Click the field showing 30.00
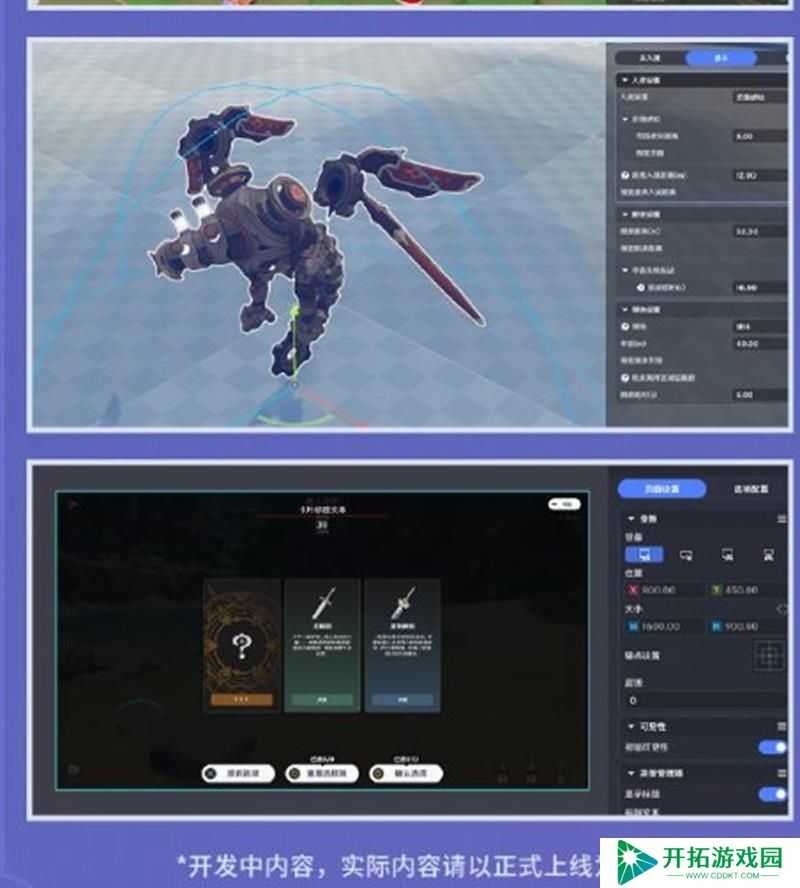This screenshot has height=888, width=800. pos(760,232)
